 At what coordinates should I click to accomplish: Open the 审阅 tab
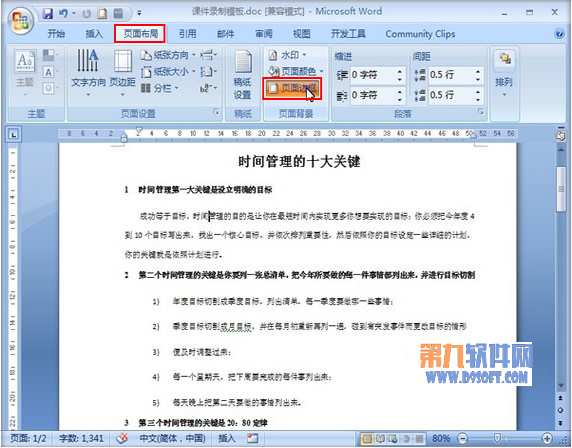tap(263, 34)
